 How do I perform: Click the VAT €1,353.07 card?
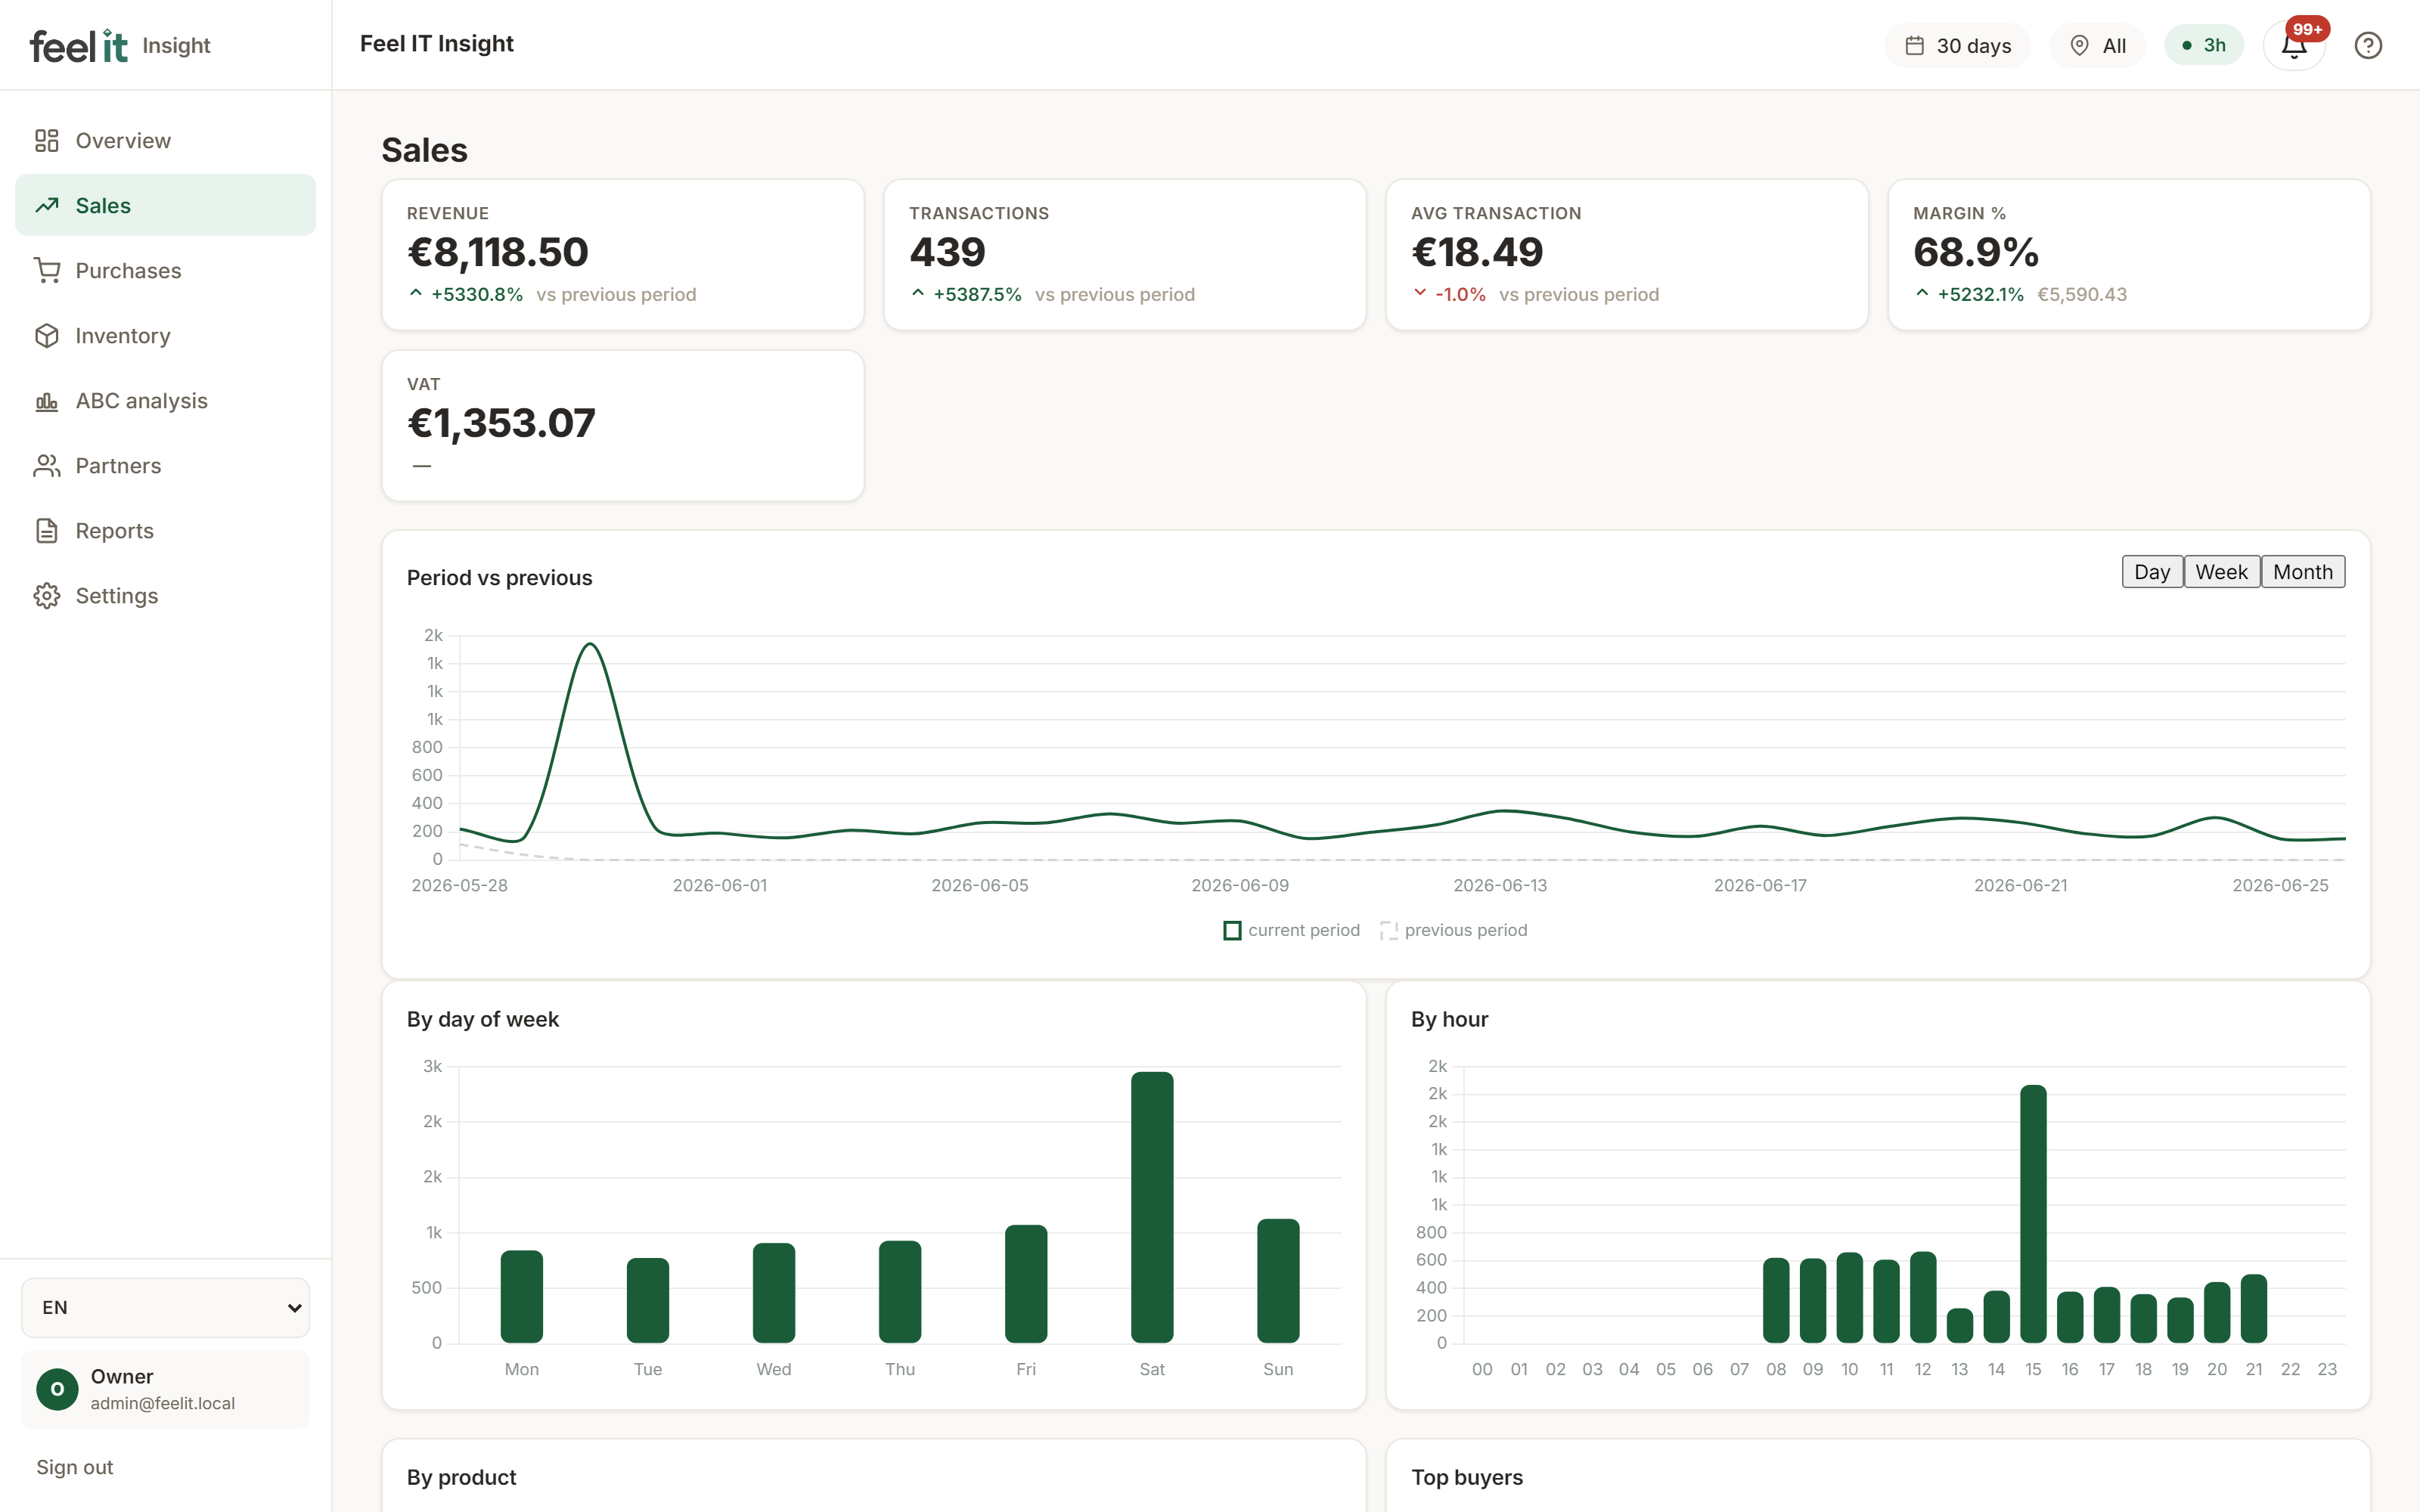[x=623, y=426]
